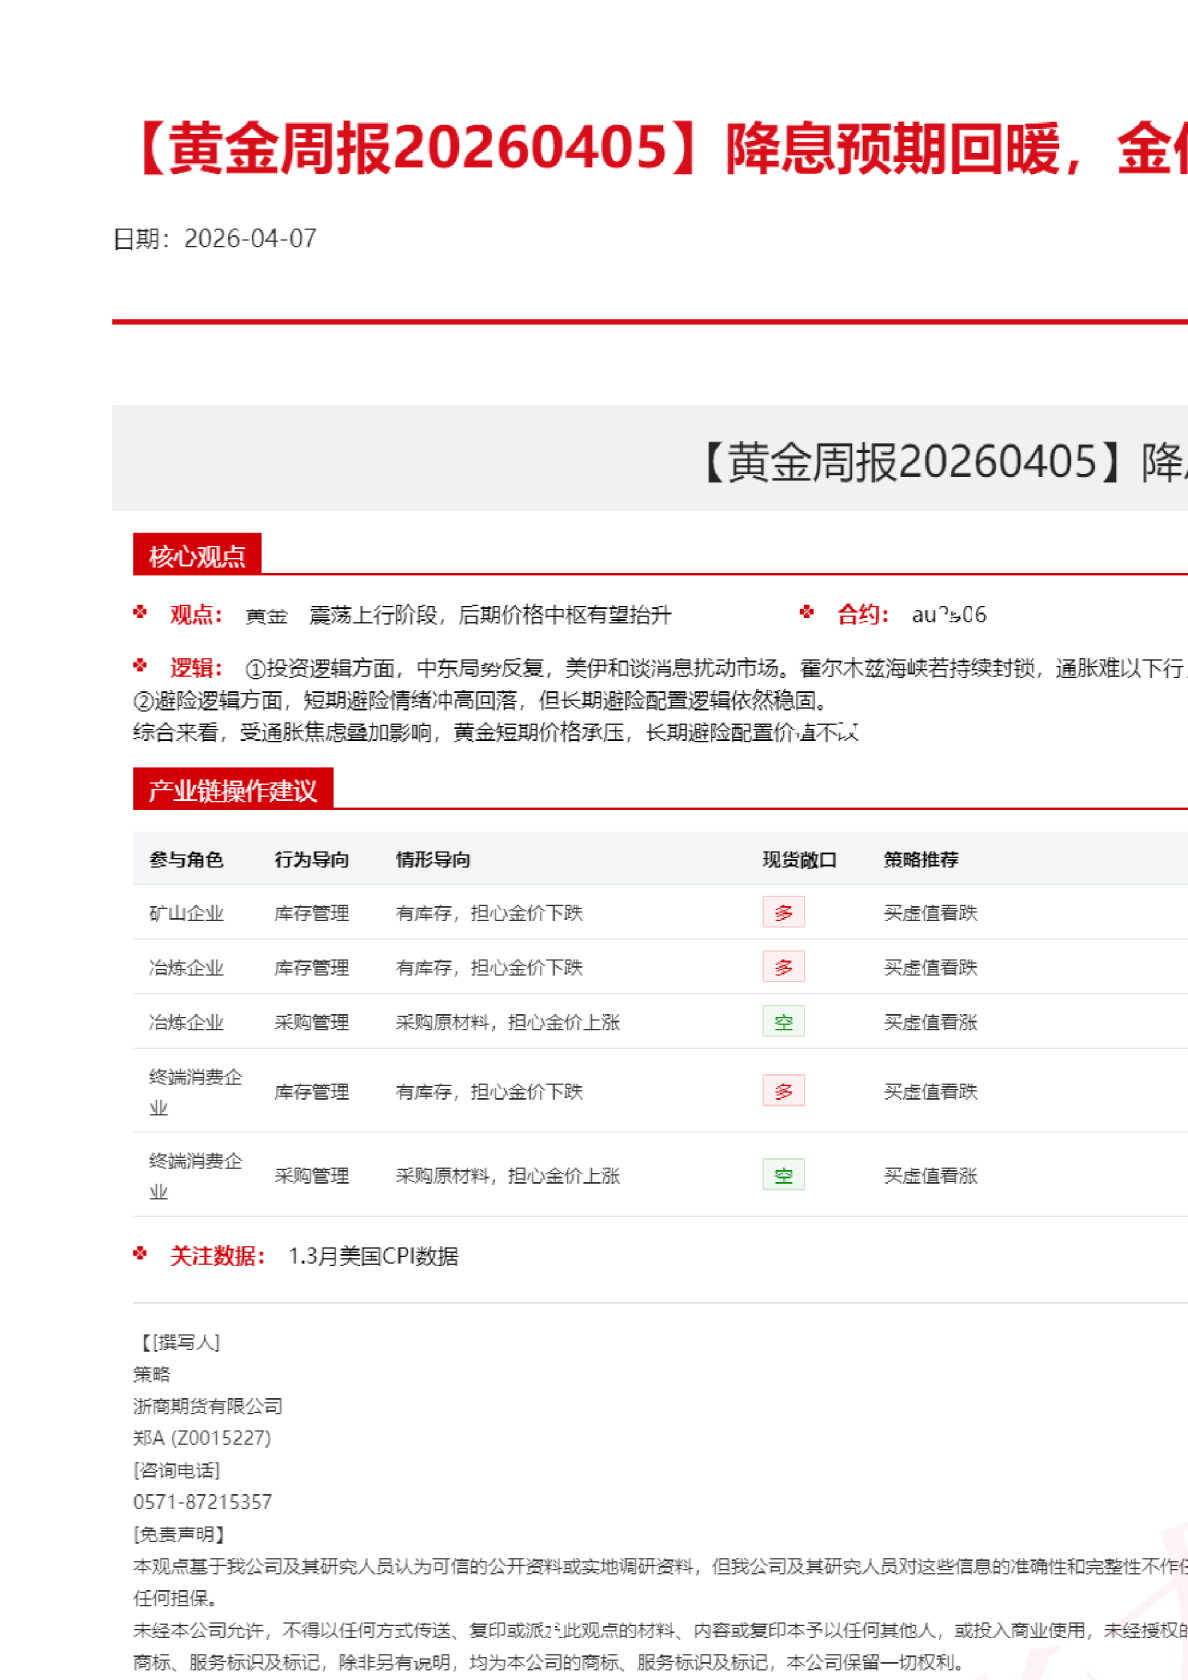Click the [免责声明】 heading
This screenshot has height=1680, width=1188.
click(x=180, y=1534)
